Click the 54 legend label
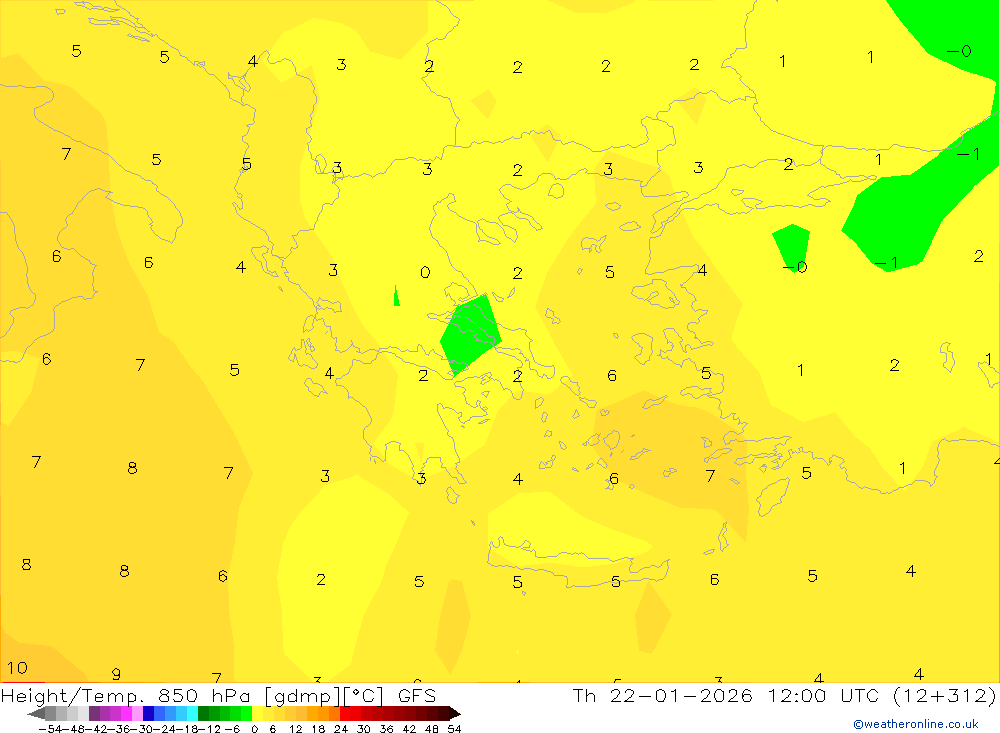Image resolution: width=1000 pixels, height=733 pixels. [454, 729]
